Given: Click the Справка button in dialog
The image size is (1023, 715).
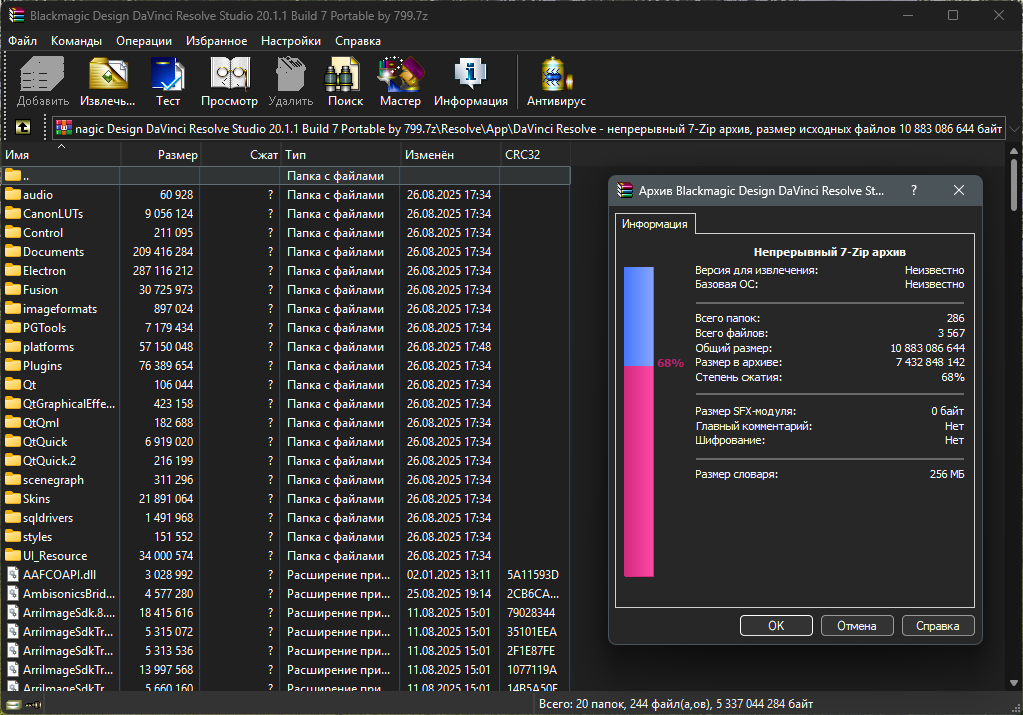Looking at the screenshot, I should 938,626.
